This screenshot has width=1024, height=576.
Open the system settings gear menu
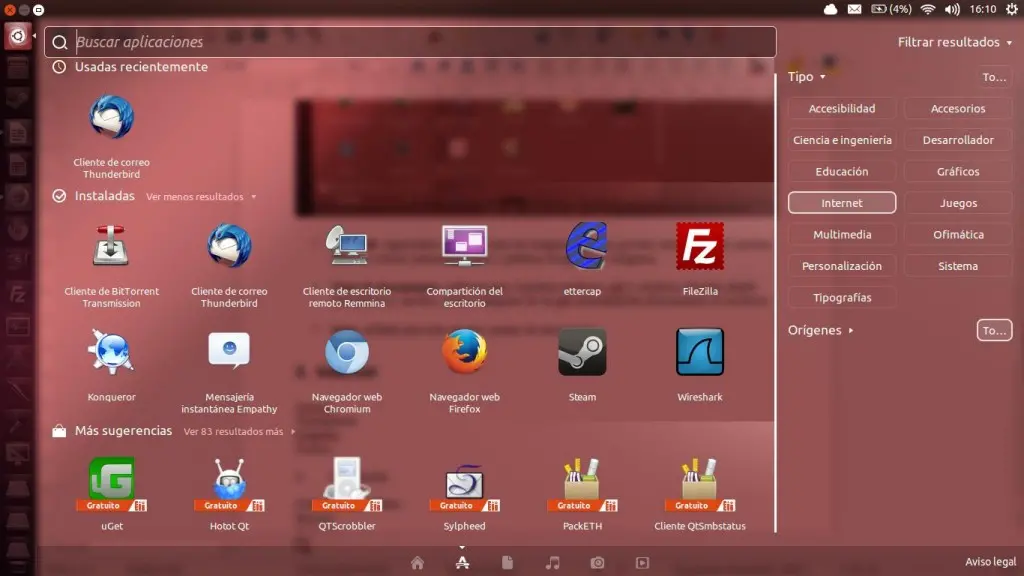[1012, 9]
